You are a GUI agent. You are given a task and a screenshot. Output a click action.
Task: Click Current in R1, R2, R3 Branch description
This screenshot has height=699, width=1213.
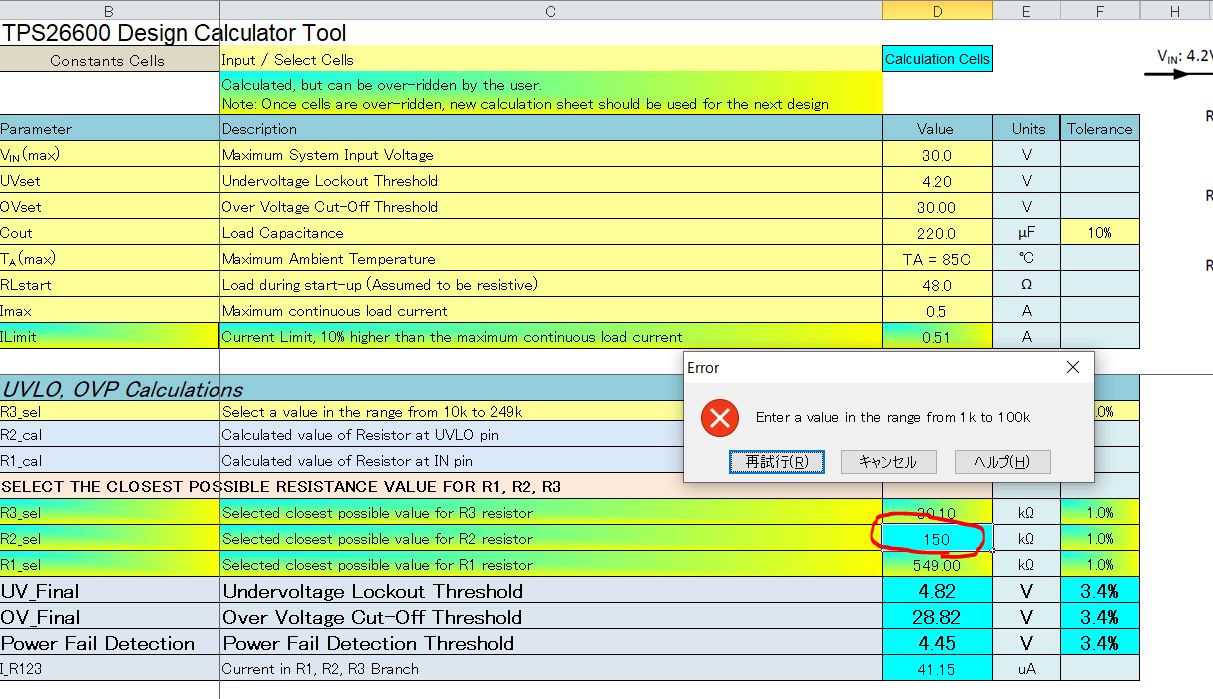(x=551, y=669)
